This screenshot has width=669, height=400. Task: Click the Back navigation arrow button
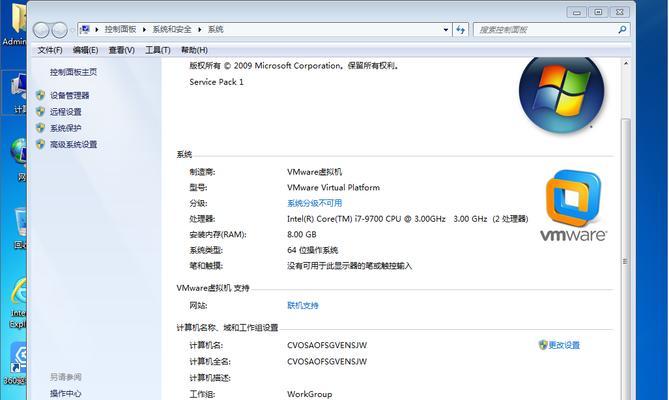point(41,30)
